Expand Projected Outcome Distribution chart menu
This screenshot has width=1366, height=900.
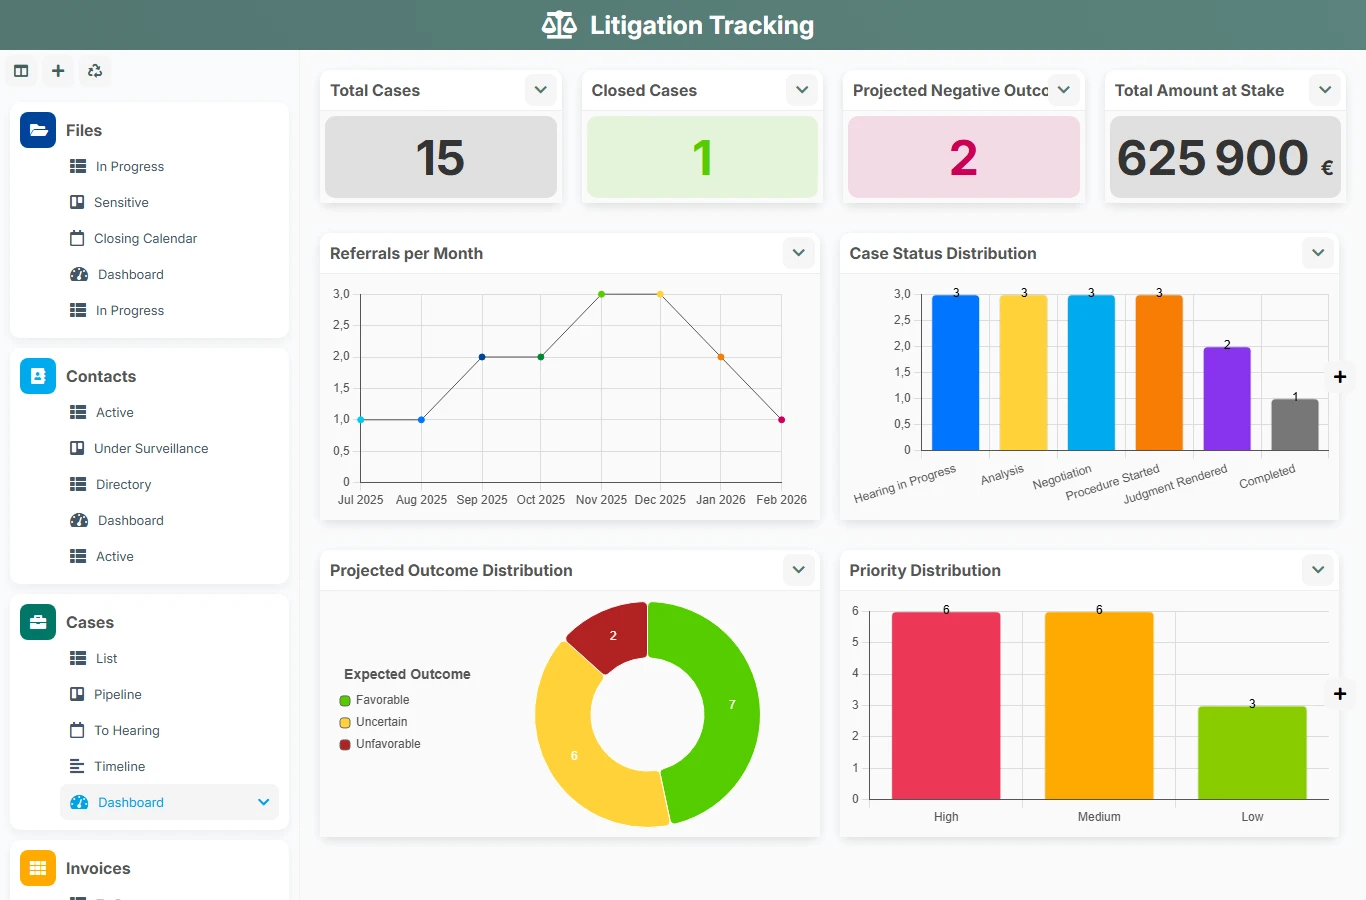799,570
